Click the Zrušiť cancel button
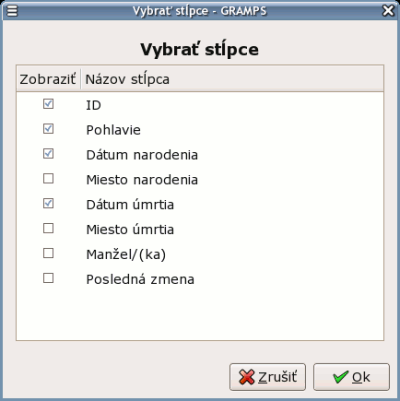400x401 pixels. (267, 377)
